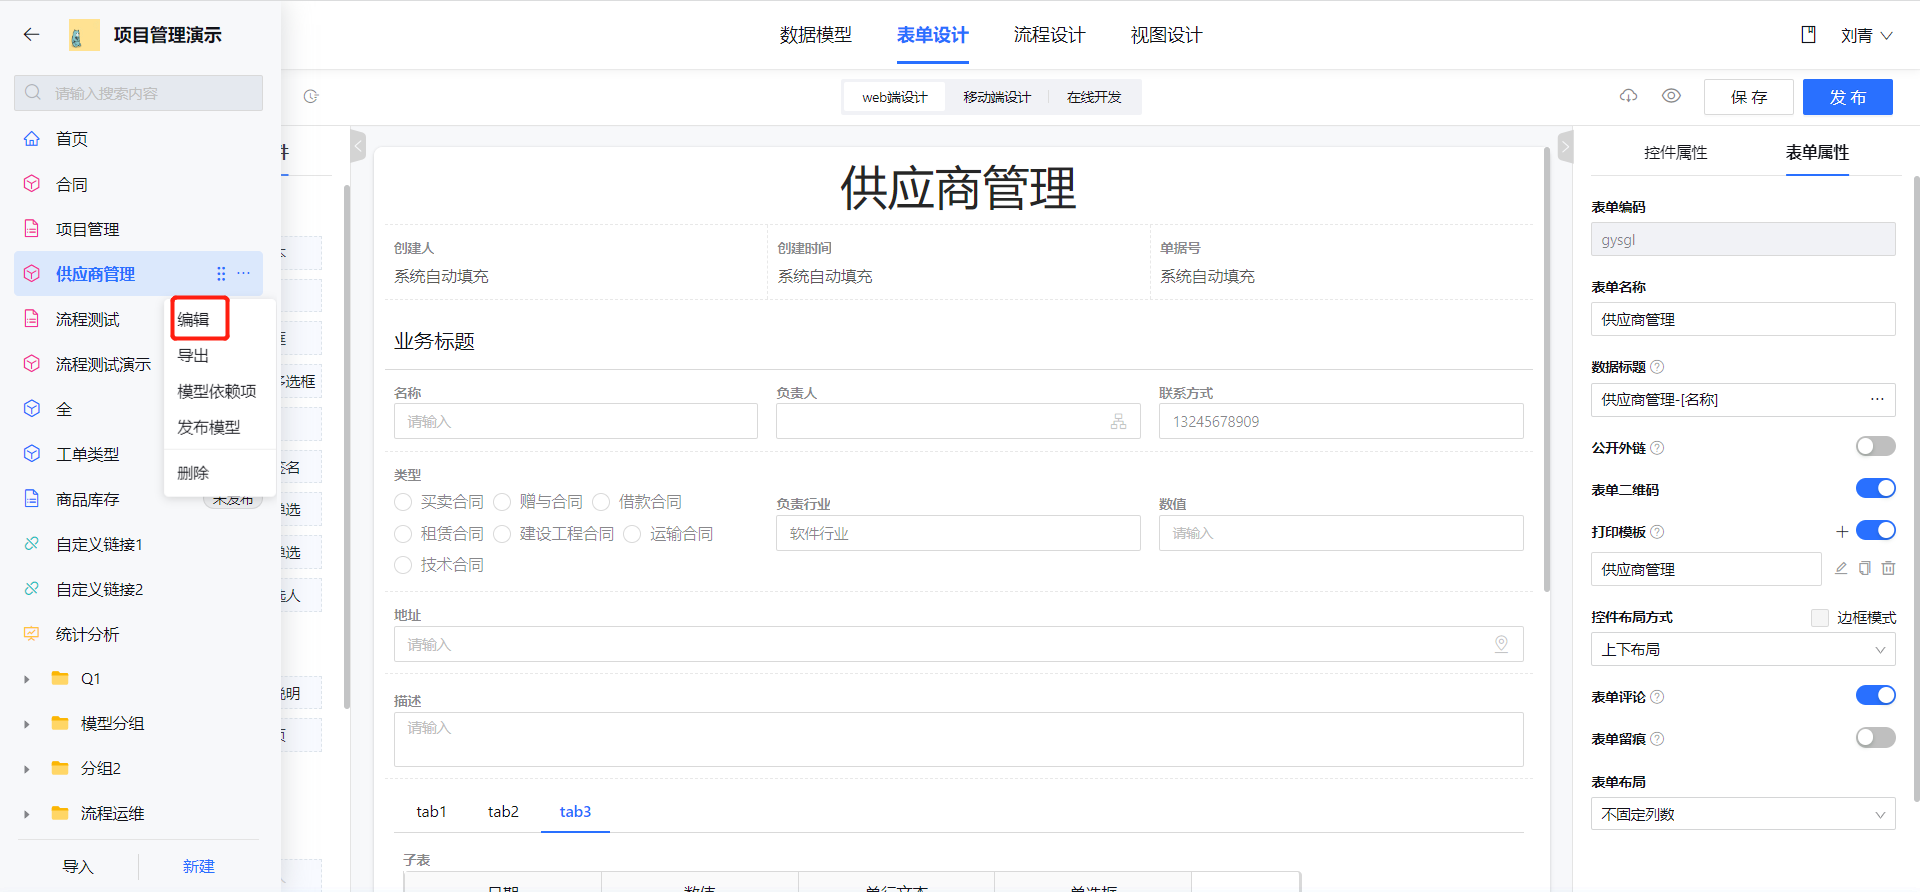Switch to the 流程设计 tab
Viewport: 1920px width, 892px height.
(x=1049, y=35)
